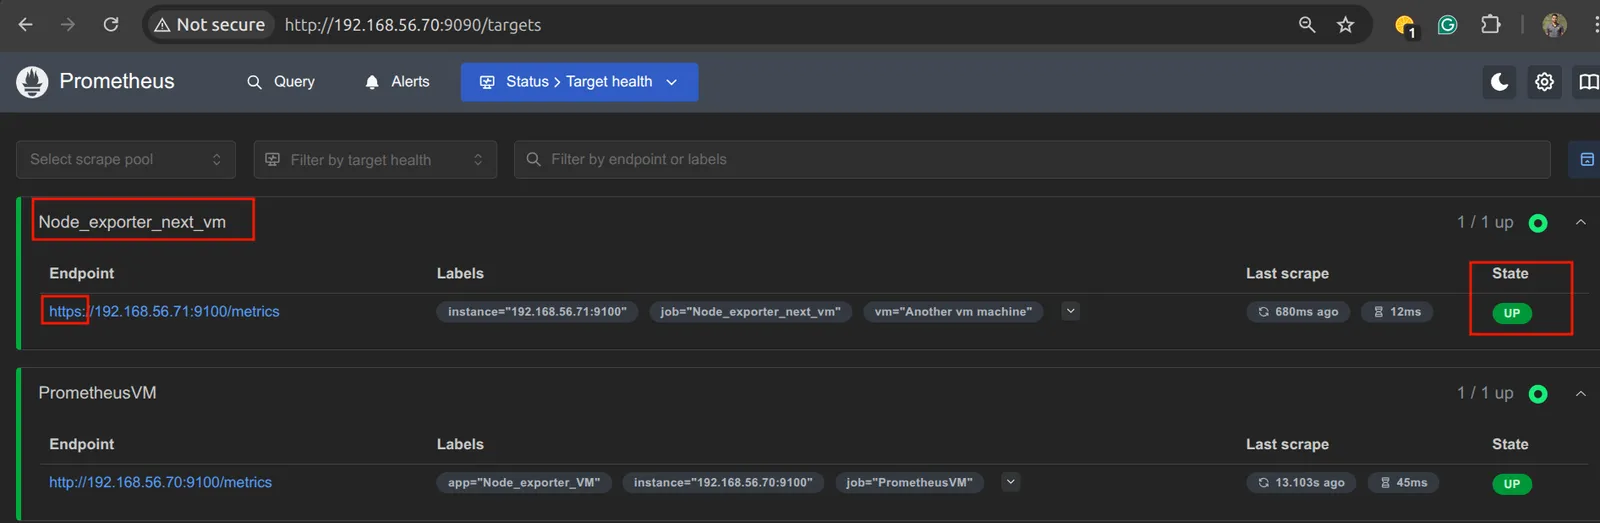Click the 1 / 1 up count for PrometheusVM
The image size is (1600, 523).
(x=1485, y=393)
